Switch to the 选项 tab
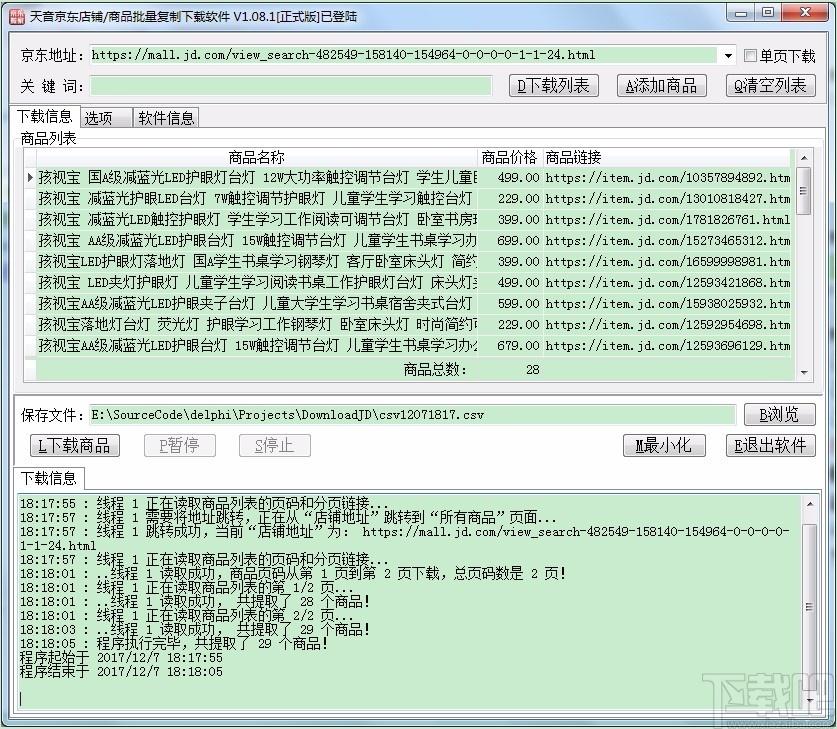837x729 pixels. (x=106, y=118)
